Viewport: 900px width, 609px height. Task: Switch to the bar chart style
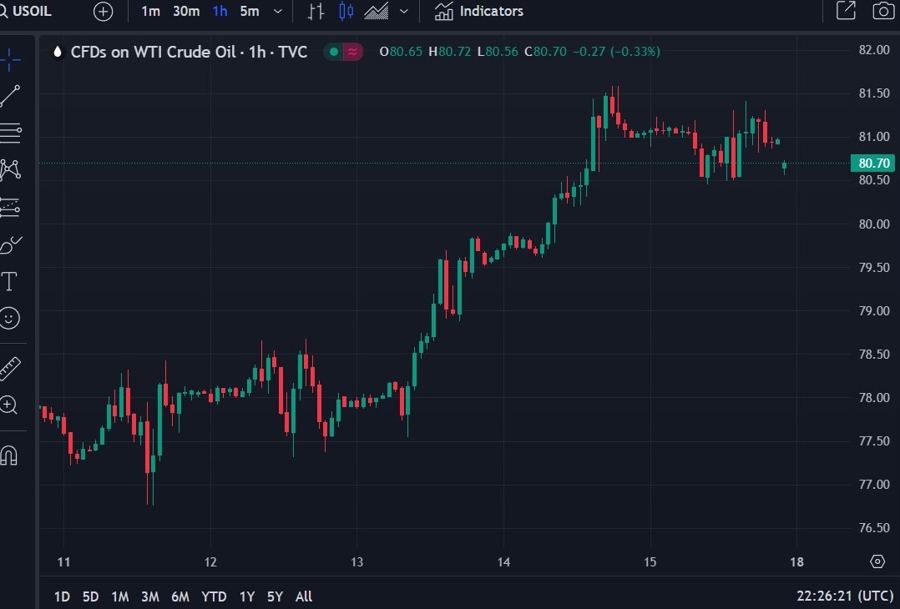click(x=316, y=11)
